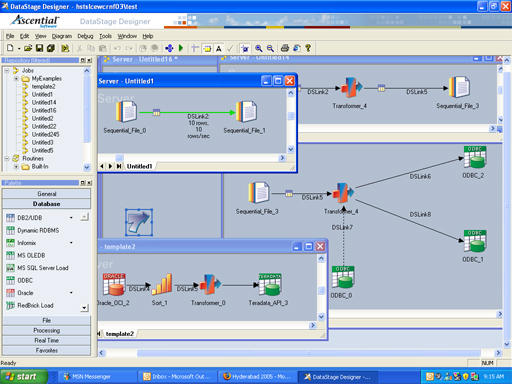This screenshot has height=384, width=512.
Task: Collapse the Jobs tree node
Action: [7, 70]
